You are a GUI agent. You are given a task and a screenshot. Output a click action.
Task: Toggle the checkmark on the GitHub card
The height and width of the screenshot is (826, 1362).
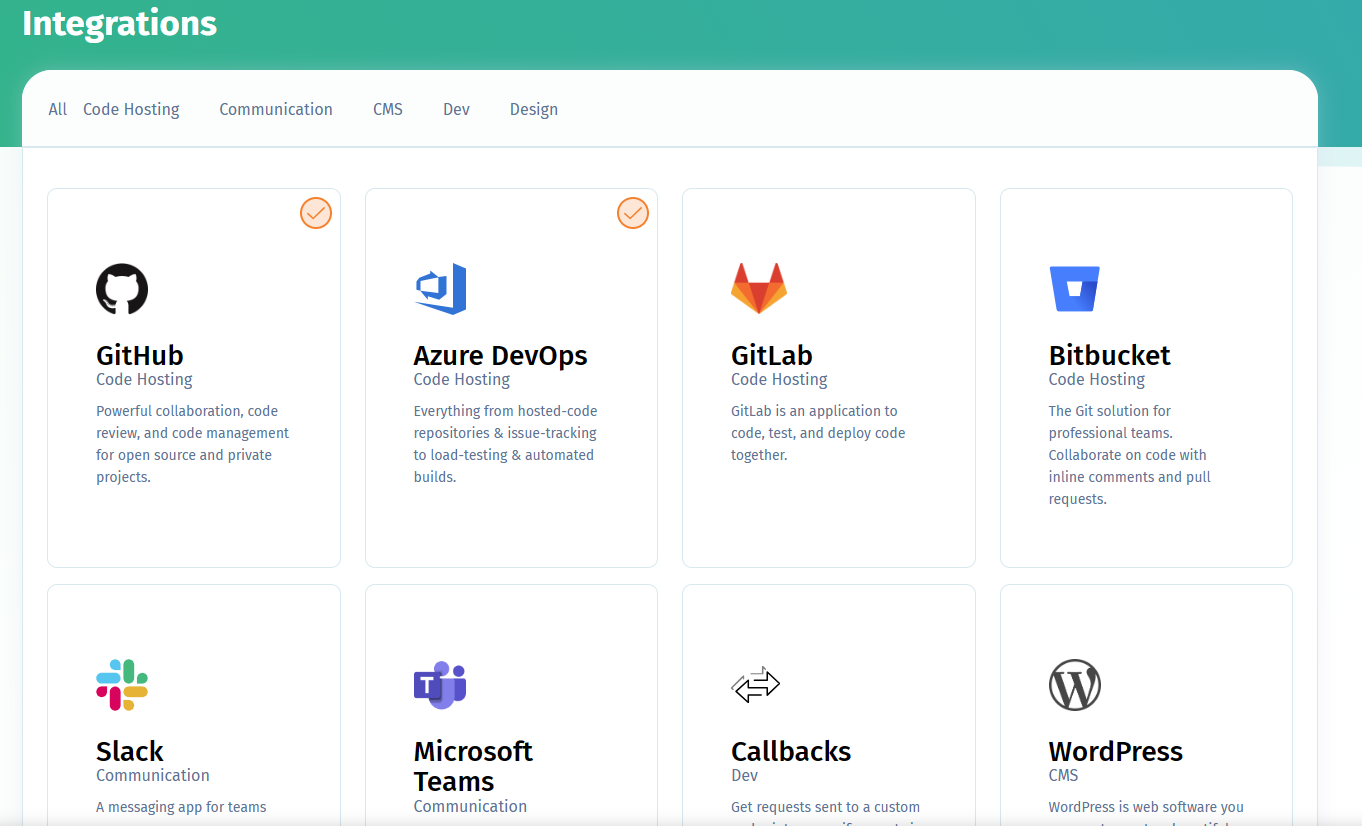pos(315,213)
